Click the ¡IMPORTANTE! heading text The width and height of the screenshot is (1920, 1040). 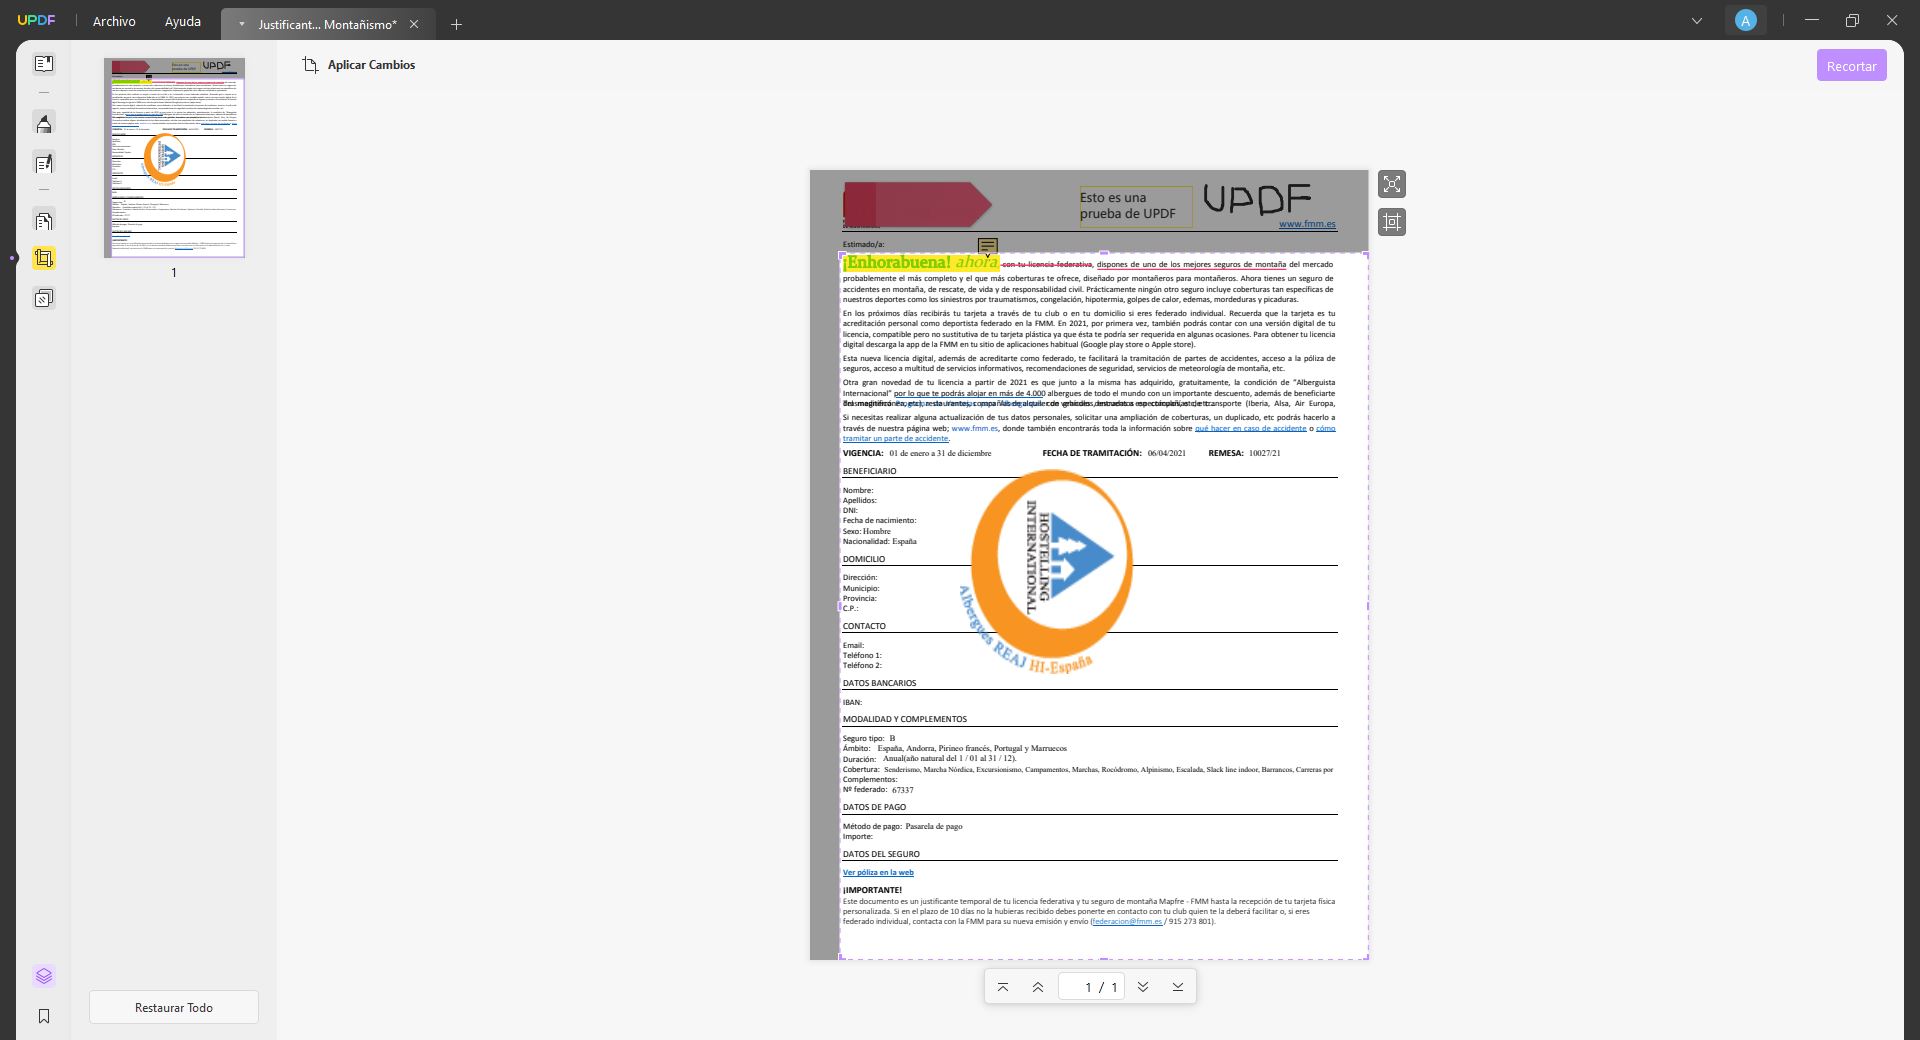coord(872,890)
